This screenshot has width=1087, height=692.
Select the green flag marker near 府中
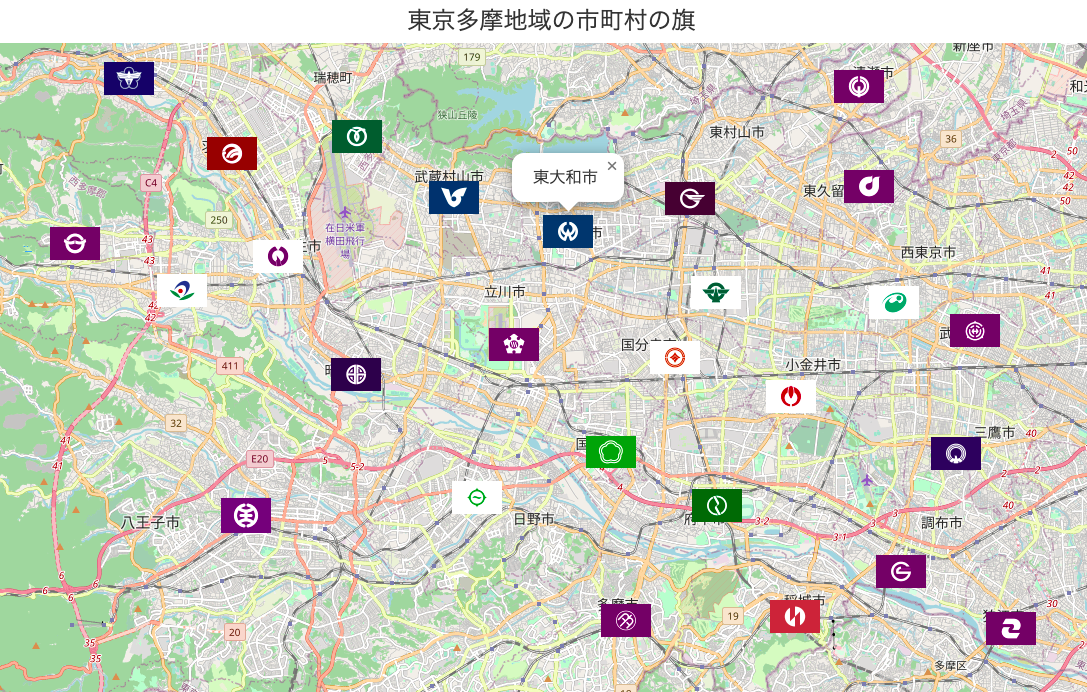(x=717, y=506)
